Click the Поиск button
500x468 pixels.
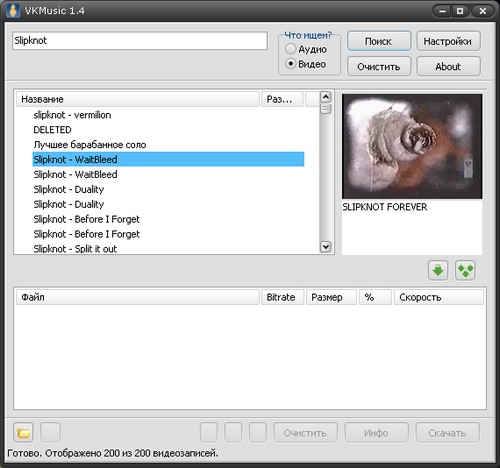379,41
